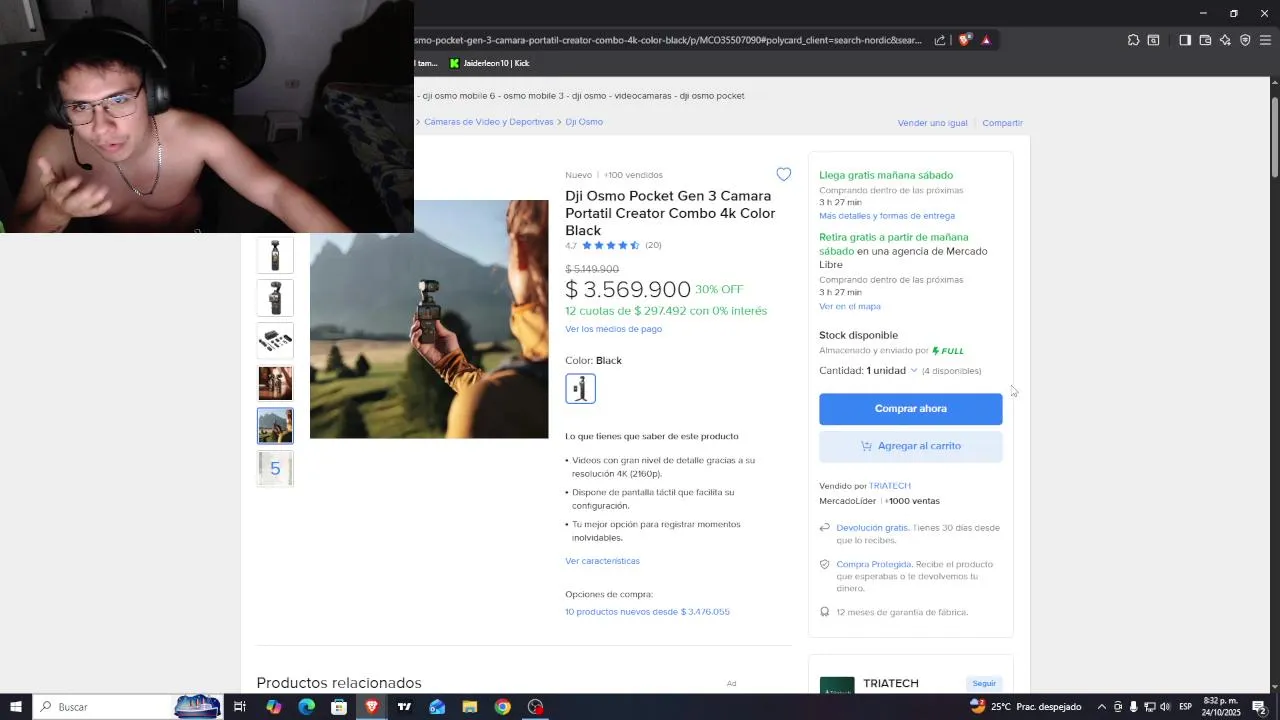Open the Brave Wallet icon
Viewport: 1280px width, 720px height.
click(1205, 40)
